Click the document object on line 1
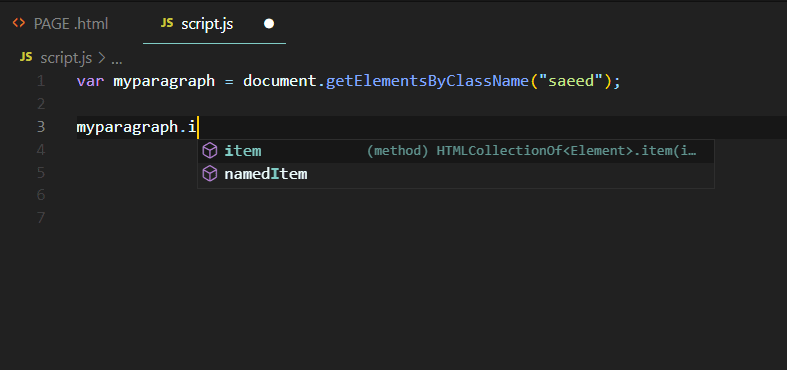The height and width of the screenshot is (370, 787). (280, 81)
